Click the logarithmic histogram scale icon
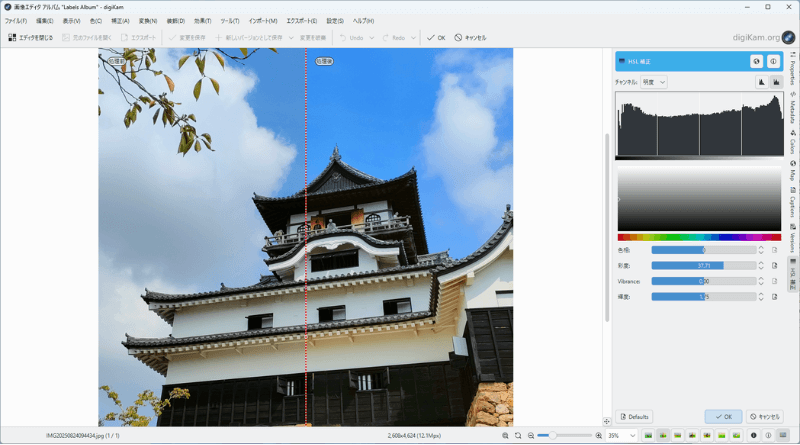Image resolution: width=800 pixels, height=445 pixels. [775, 82]
